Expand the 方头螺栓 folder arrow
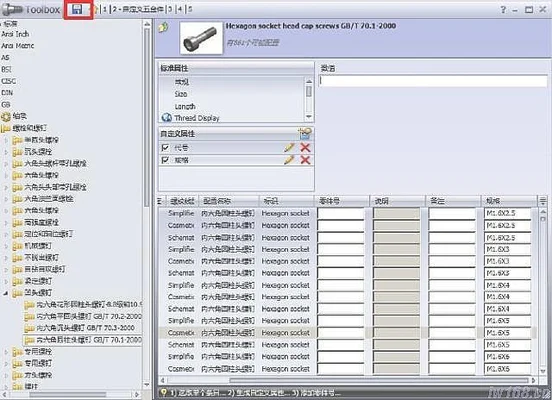 click(6, 375)
